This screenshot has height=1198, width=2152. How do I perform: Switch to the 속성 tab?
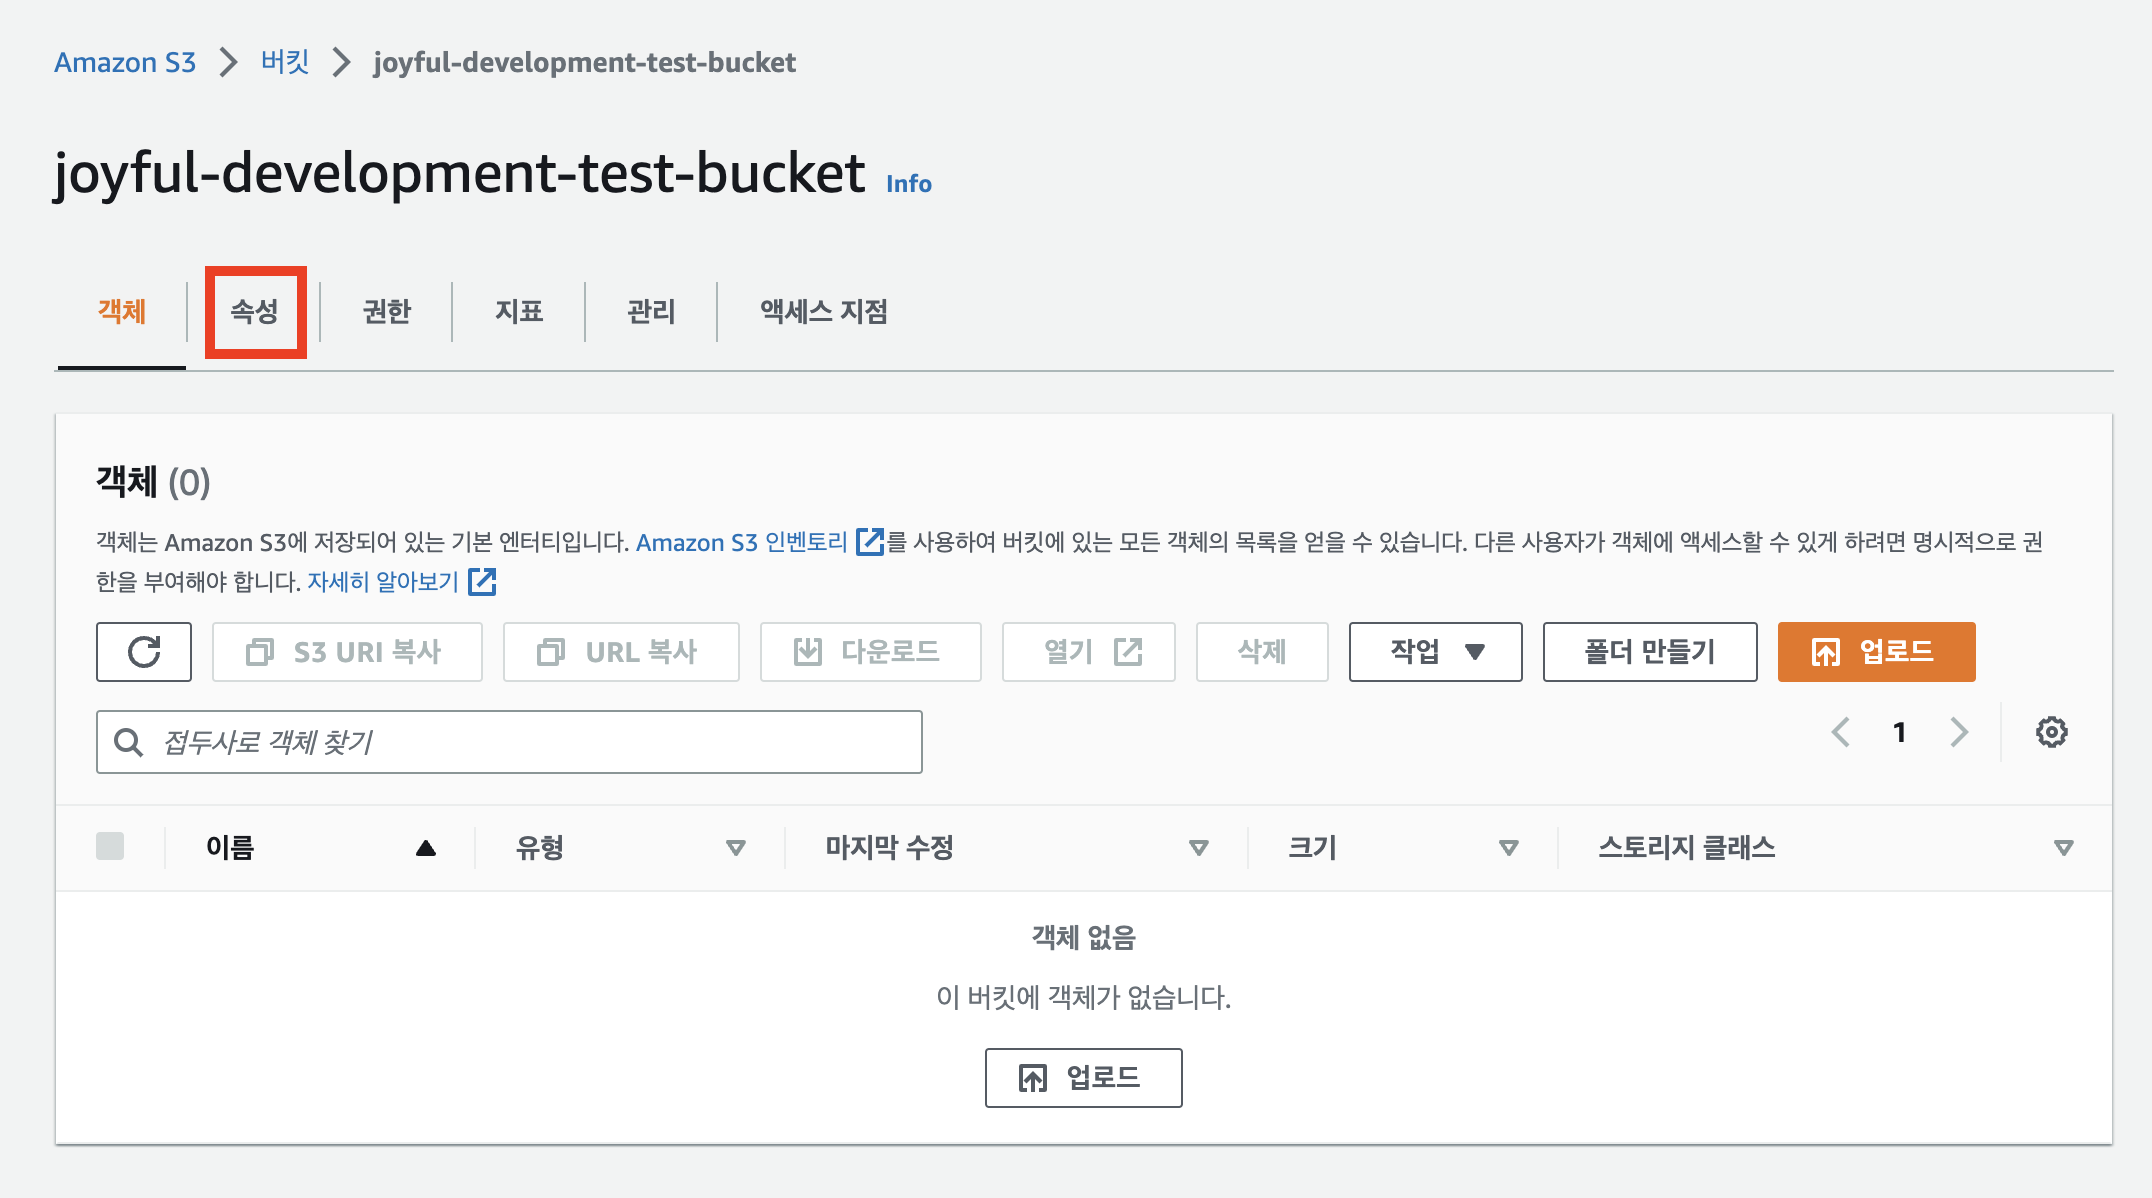click(255, 312)
